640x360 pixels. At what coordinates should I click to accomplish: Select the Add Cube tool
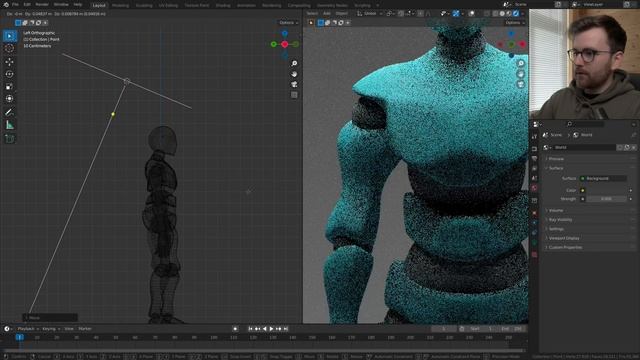click(9, 138)
